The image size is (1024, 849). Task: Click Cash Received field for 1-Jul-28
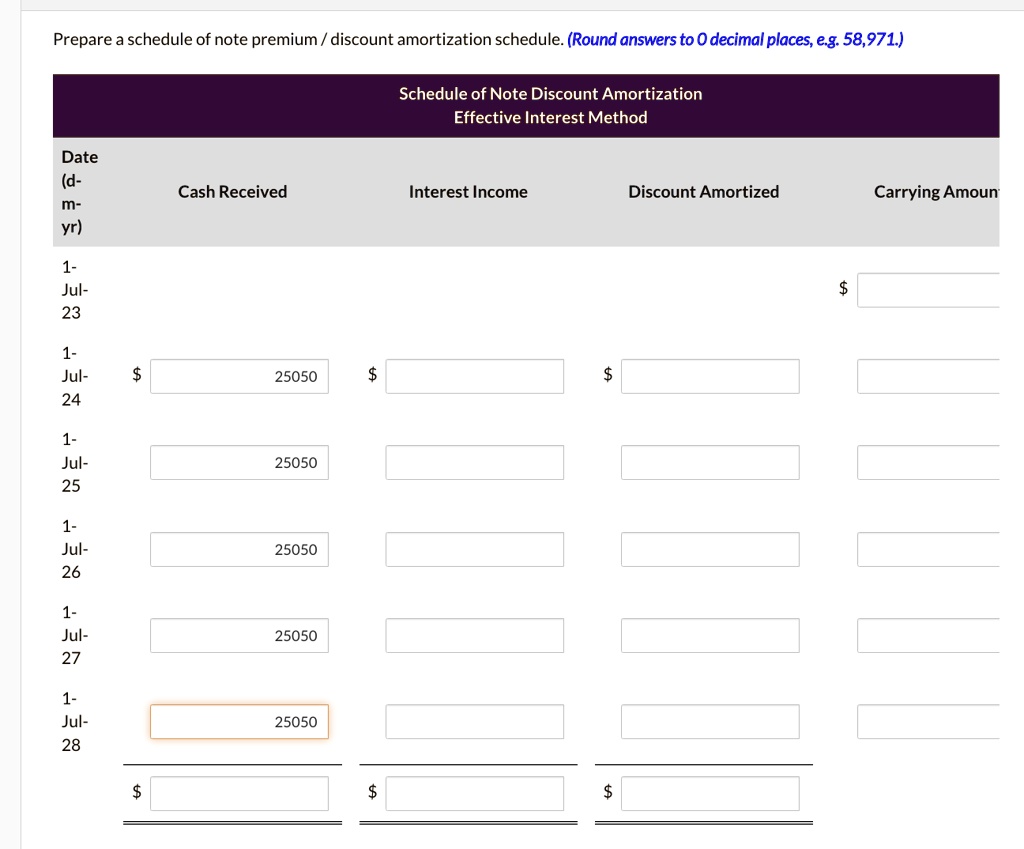[x=239, y=722]
